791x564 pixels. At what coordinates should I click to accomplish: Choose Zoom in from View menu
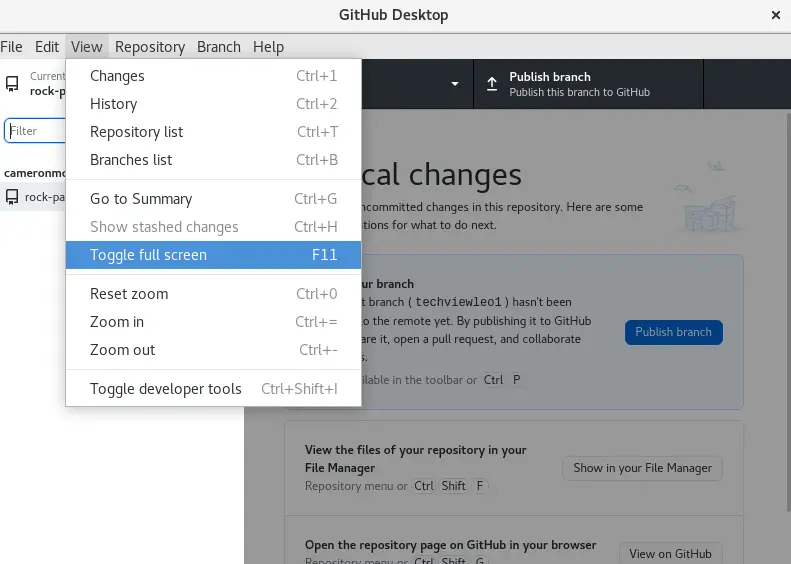click(213, 322)
